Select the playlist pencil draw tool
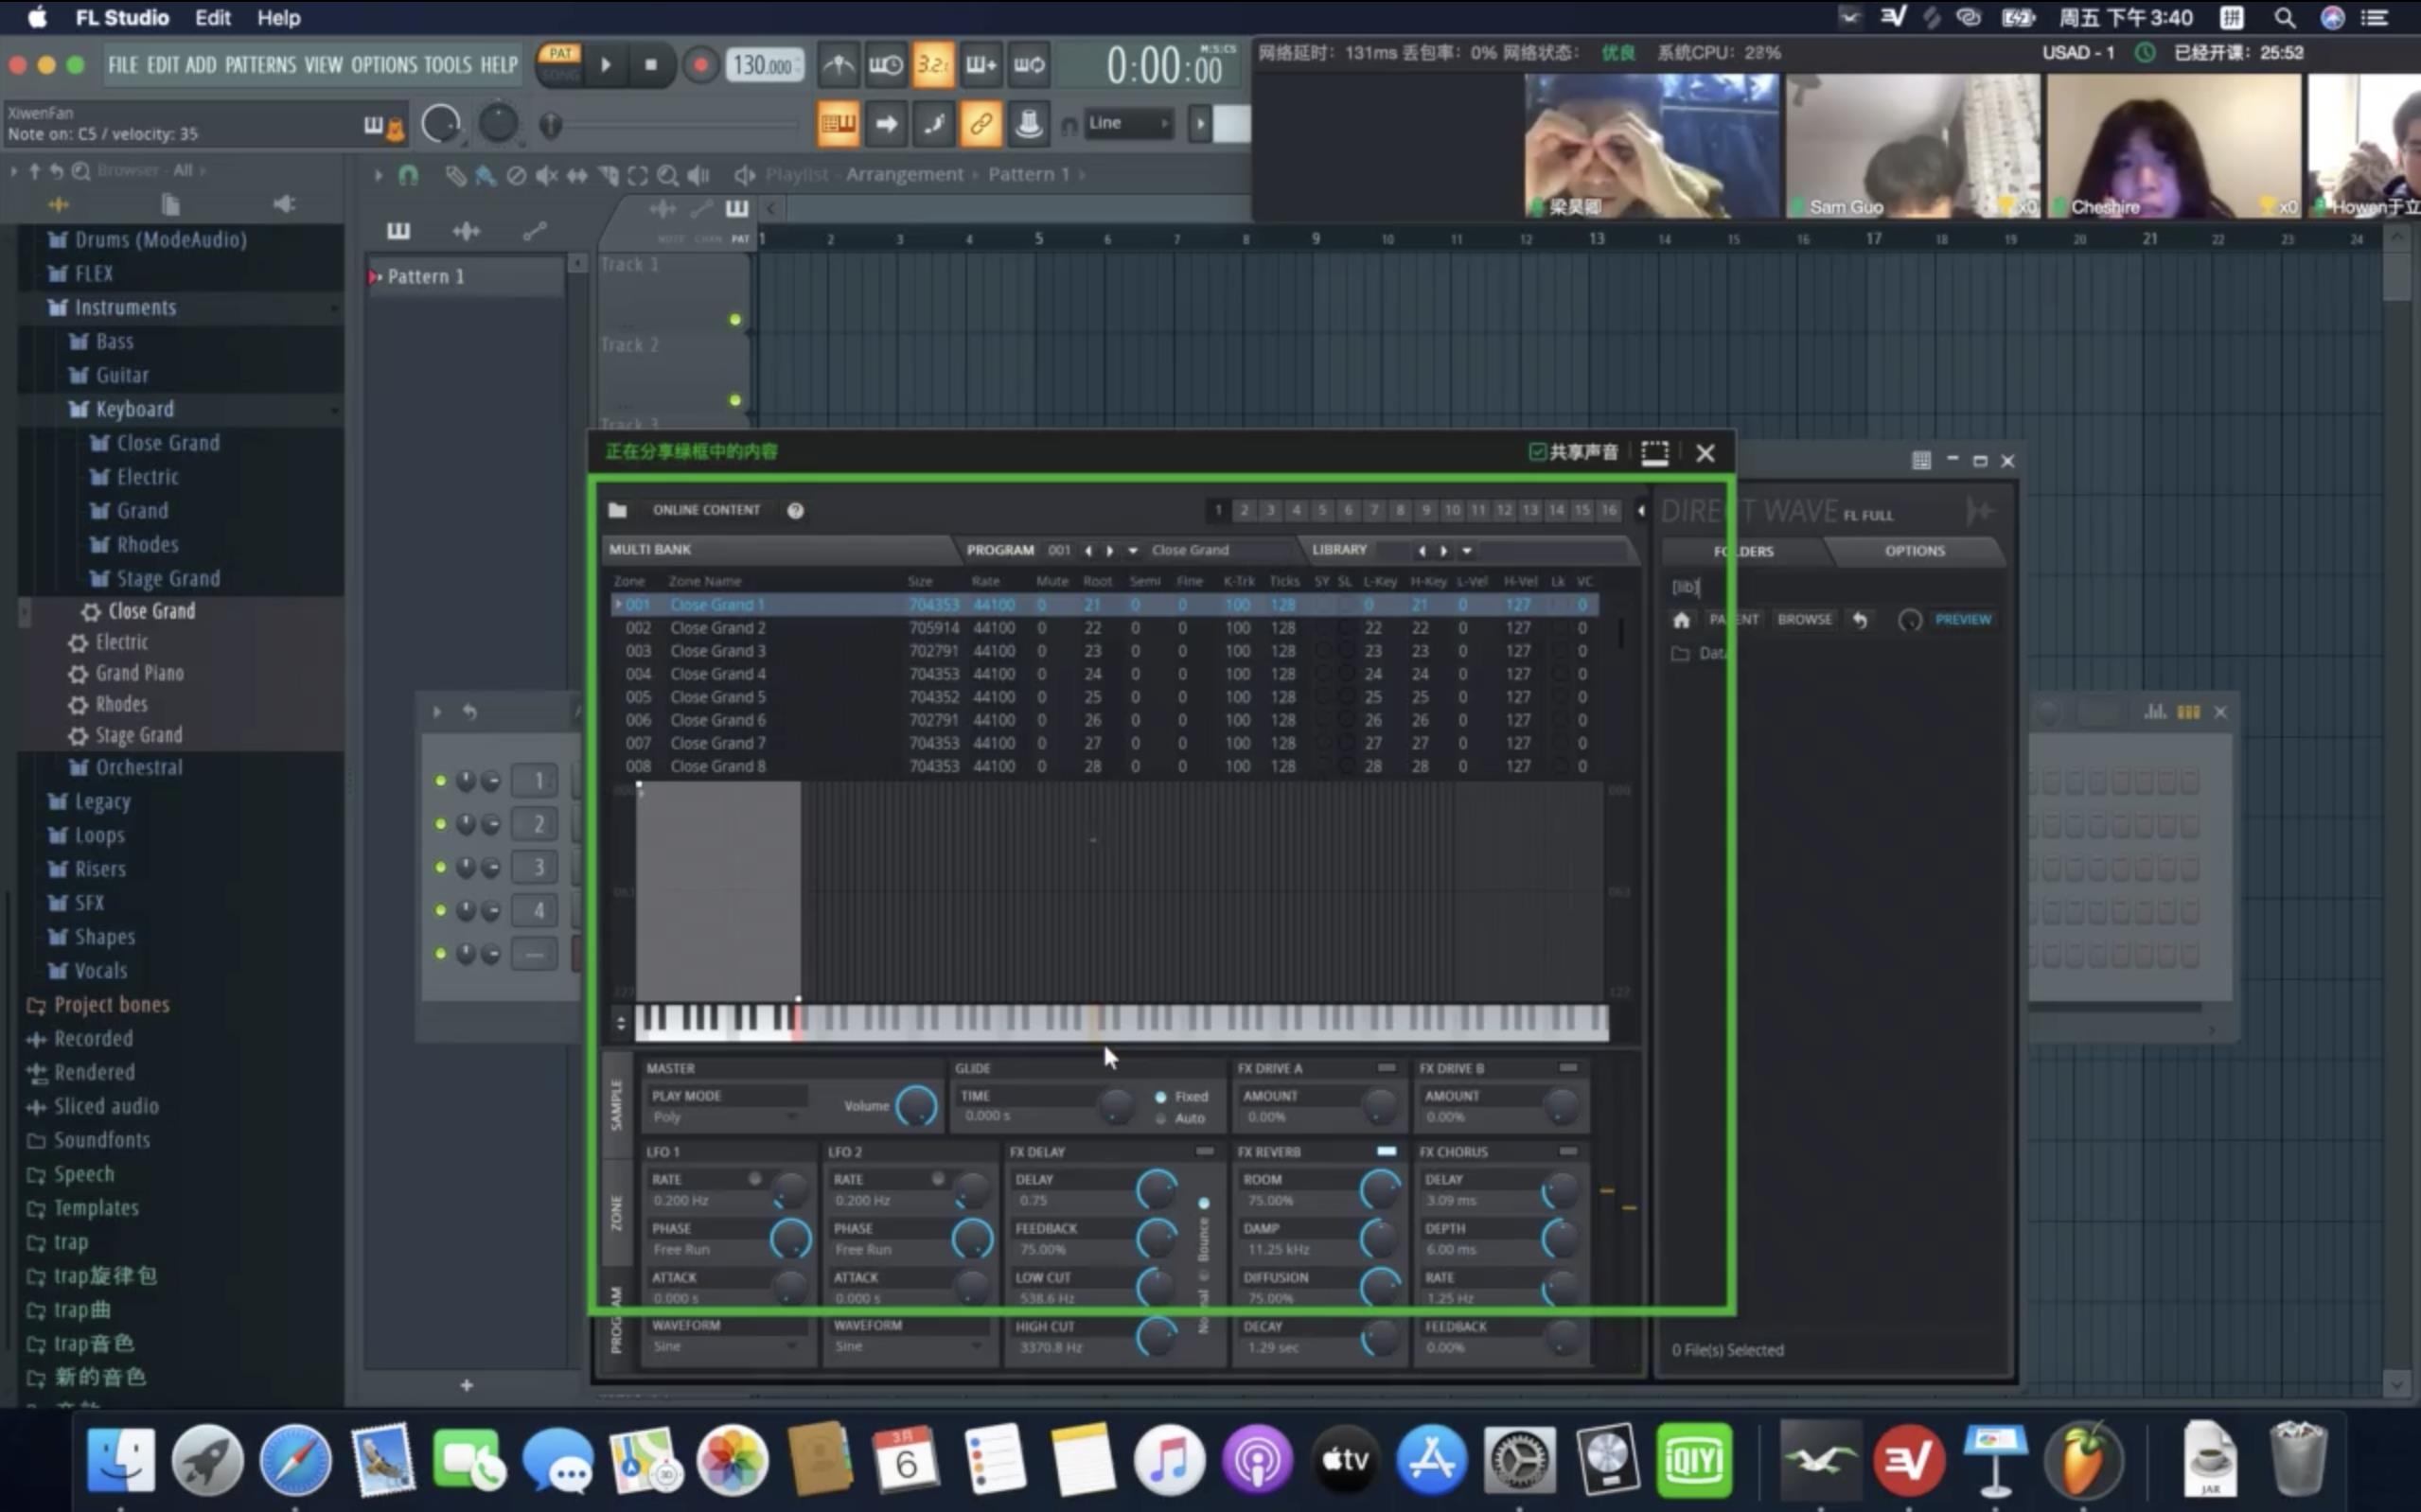Image resolution: width=2421 pixels, height=1512 pixels. coord(455,176)
